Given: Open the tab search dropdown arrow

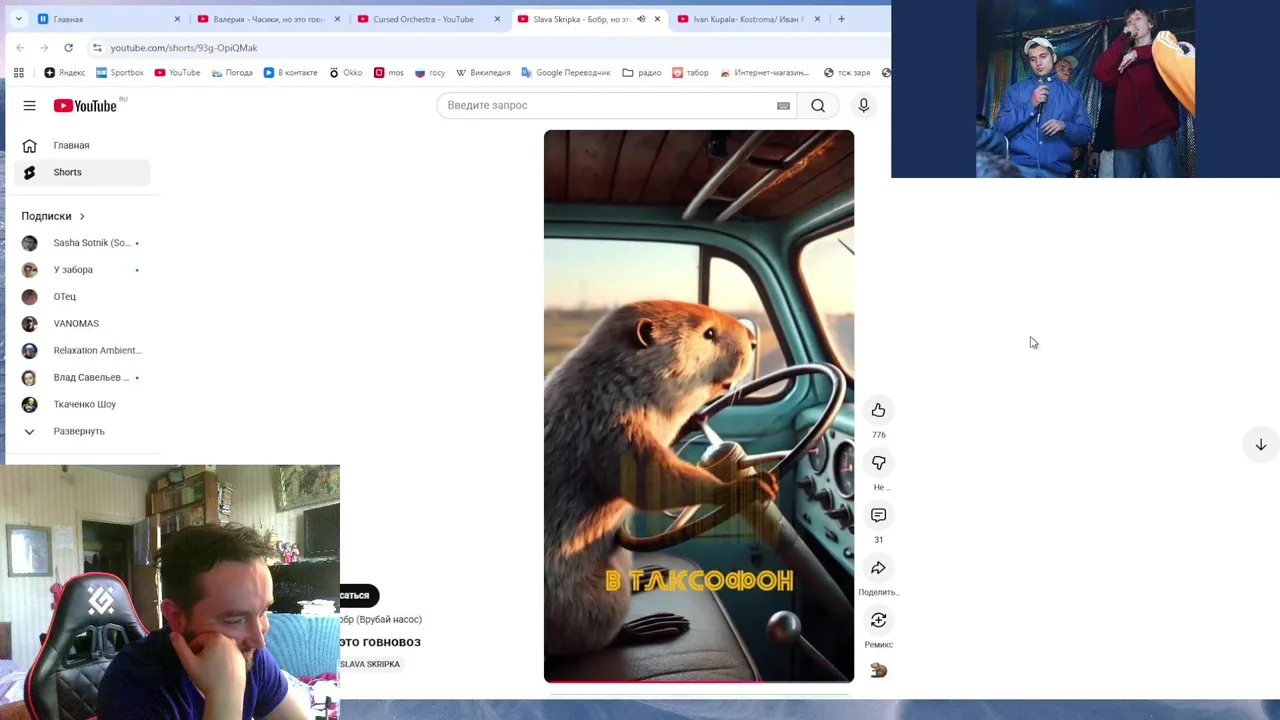Looking at the screenshot, I should click(x=18, y=19).
